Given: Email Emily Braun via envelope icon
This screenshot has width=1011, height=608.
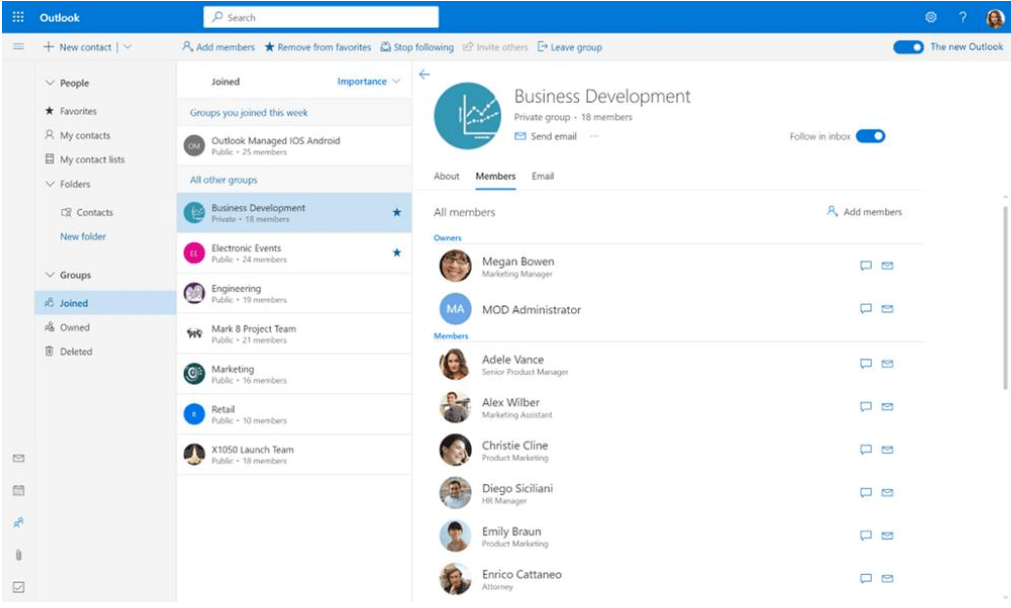Looking at the screenshot, I should [887, 536].
